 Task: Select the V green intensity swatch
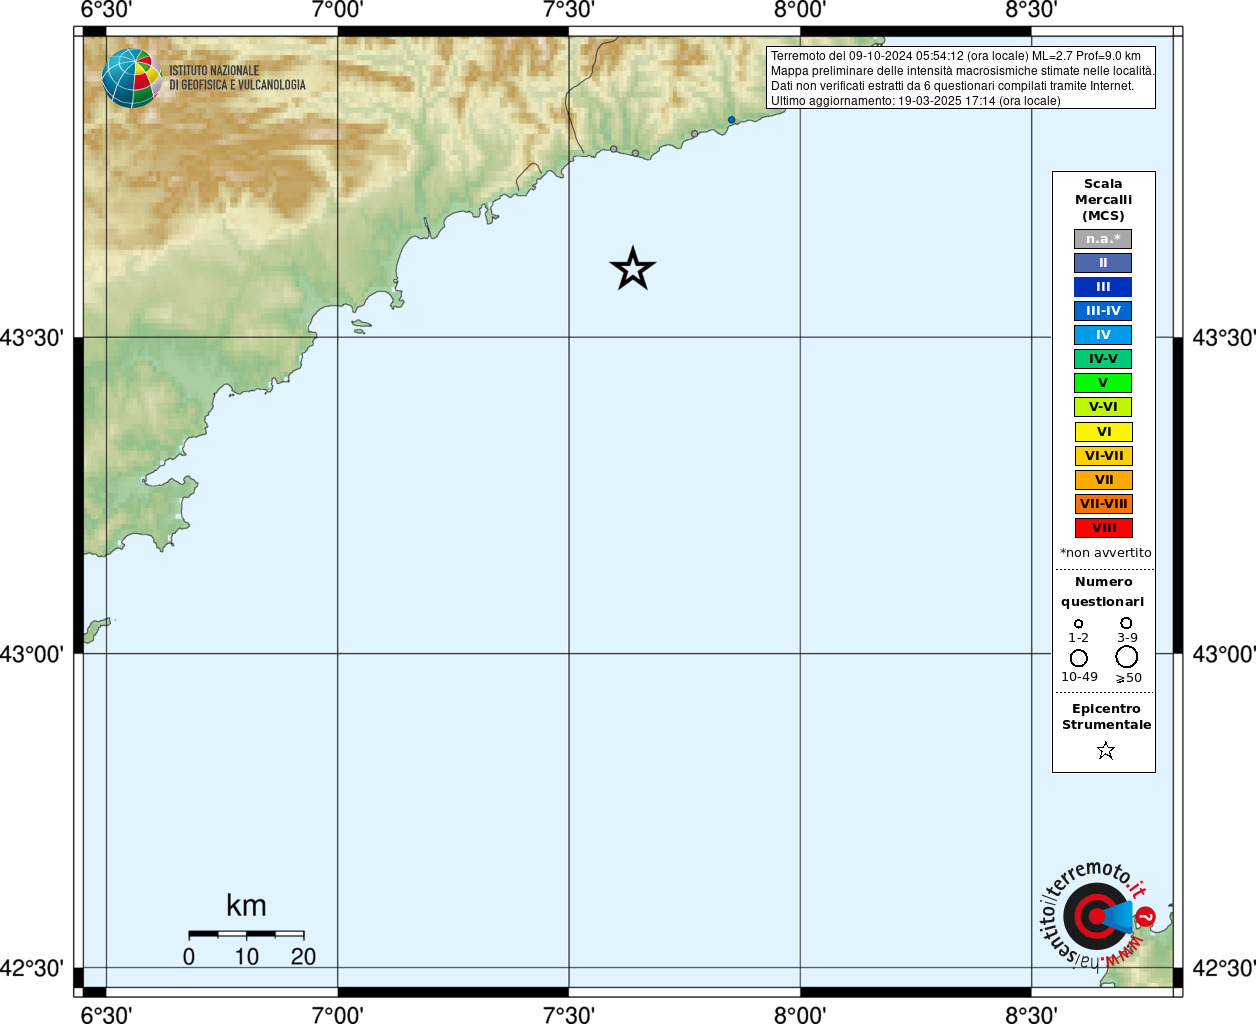pyautogui.click(x=1103, y=383)
